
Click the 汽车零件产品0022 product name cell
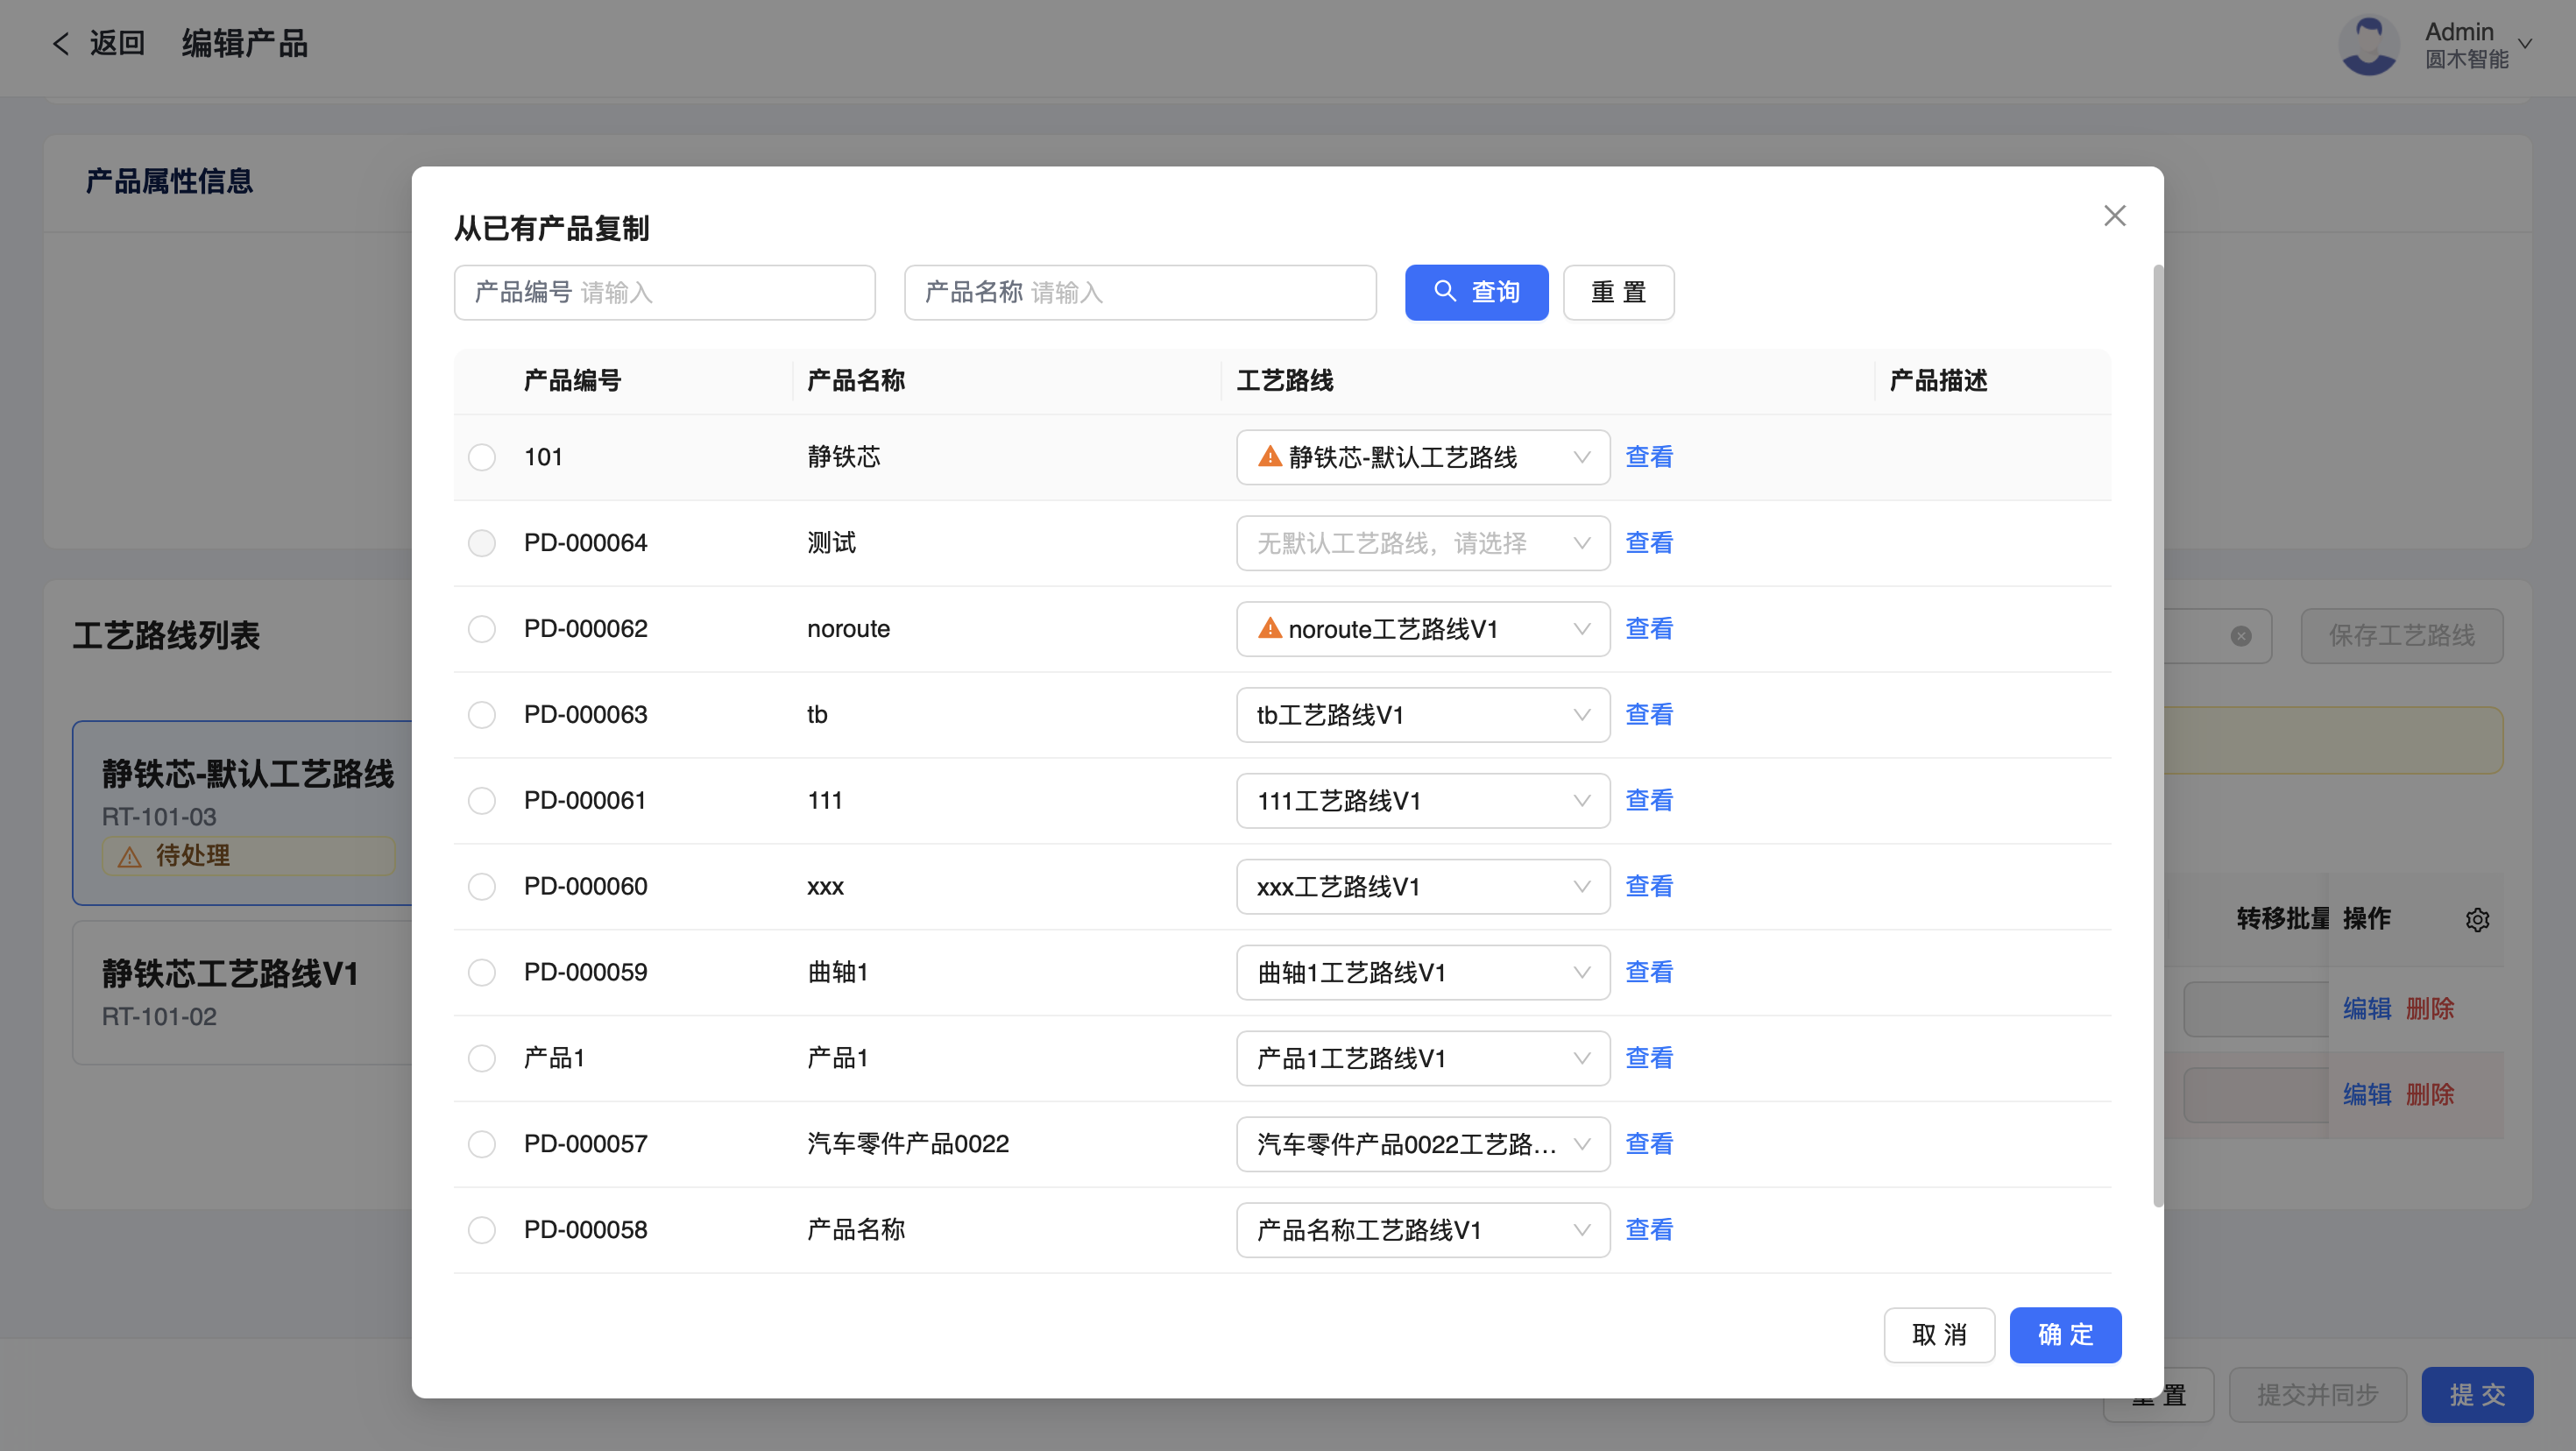tap(908, 1144)
